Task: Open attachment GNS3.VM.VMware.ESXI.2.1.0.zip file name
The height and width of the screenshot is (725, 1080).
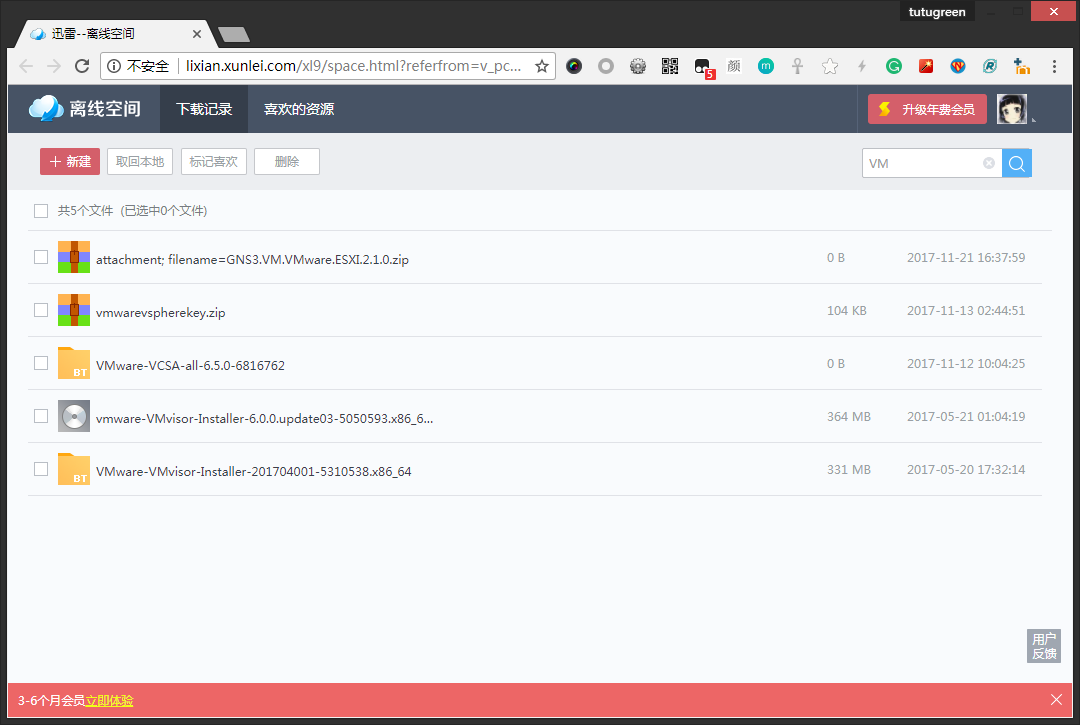Action: [252, 260]
